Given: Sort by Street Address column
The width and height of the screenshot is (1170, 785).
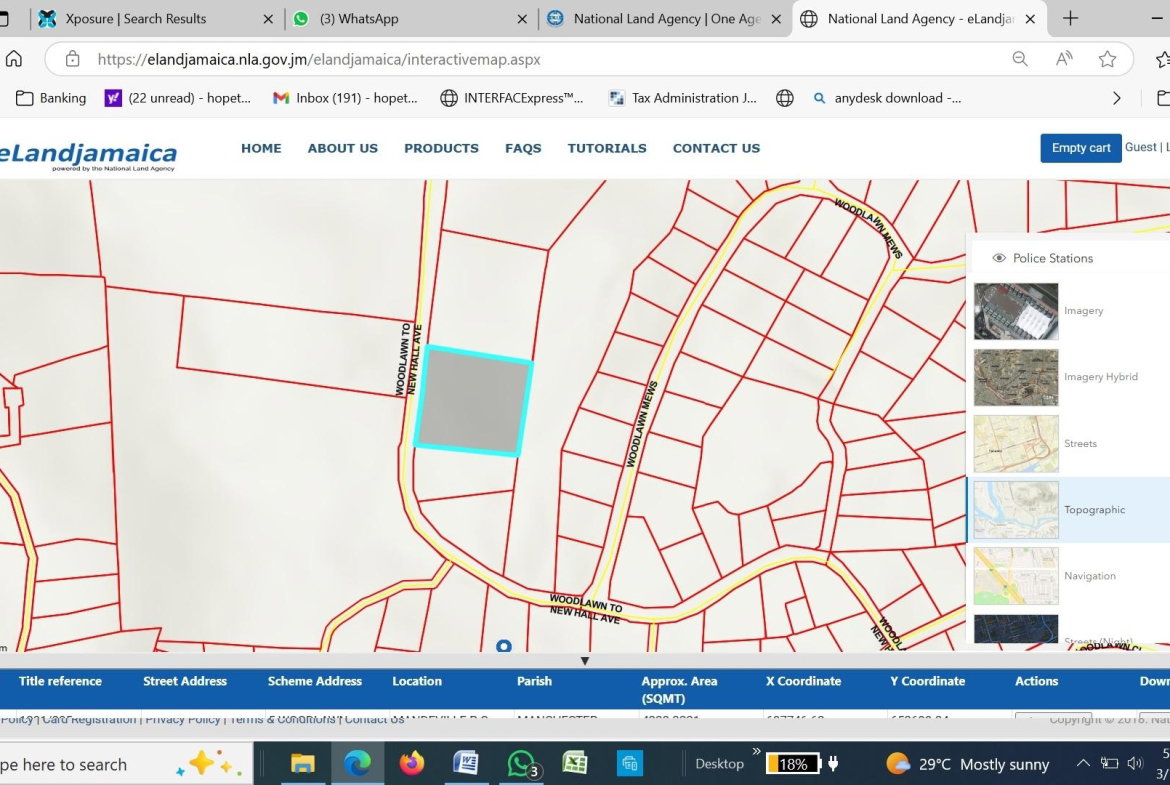Looking at the screenshot, I should coord(185,681).
